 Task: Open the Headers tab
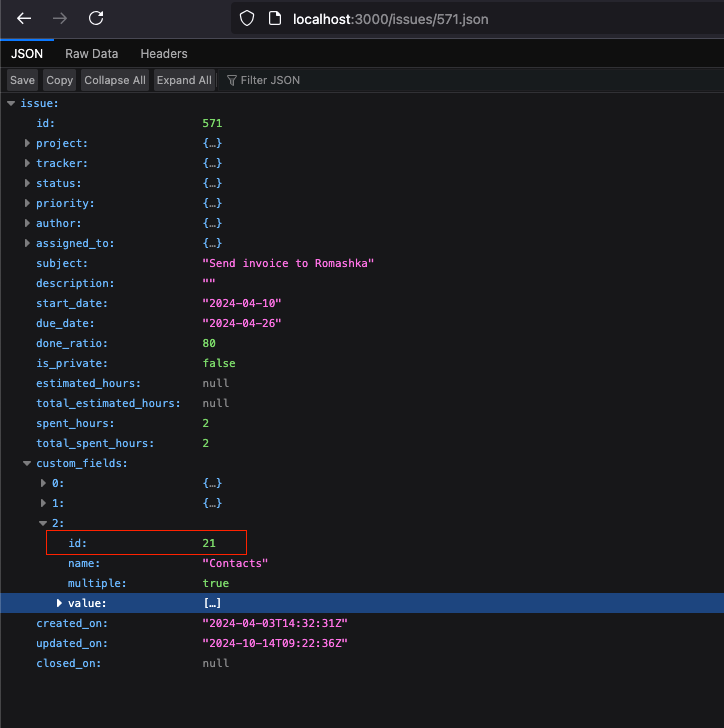click(164, 54)
